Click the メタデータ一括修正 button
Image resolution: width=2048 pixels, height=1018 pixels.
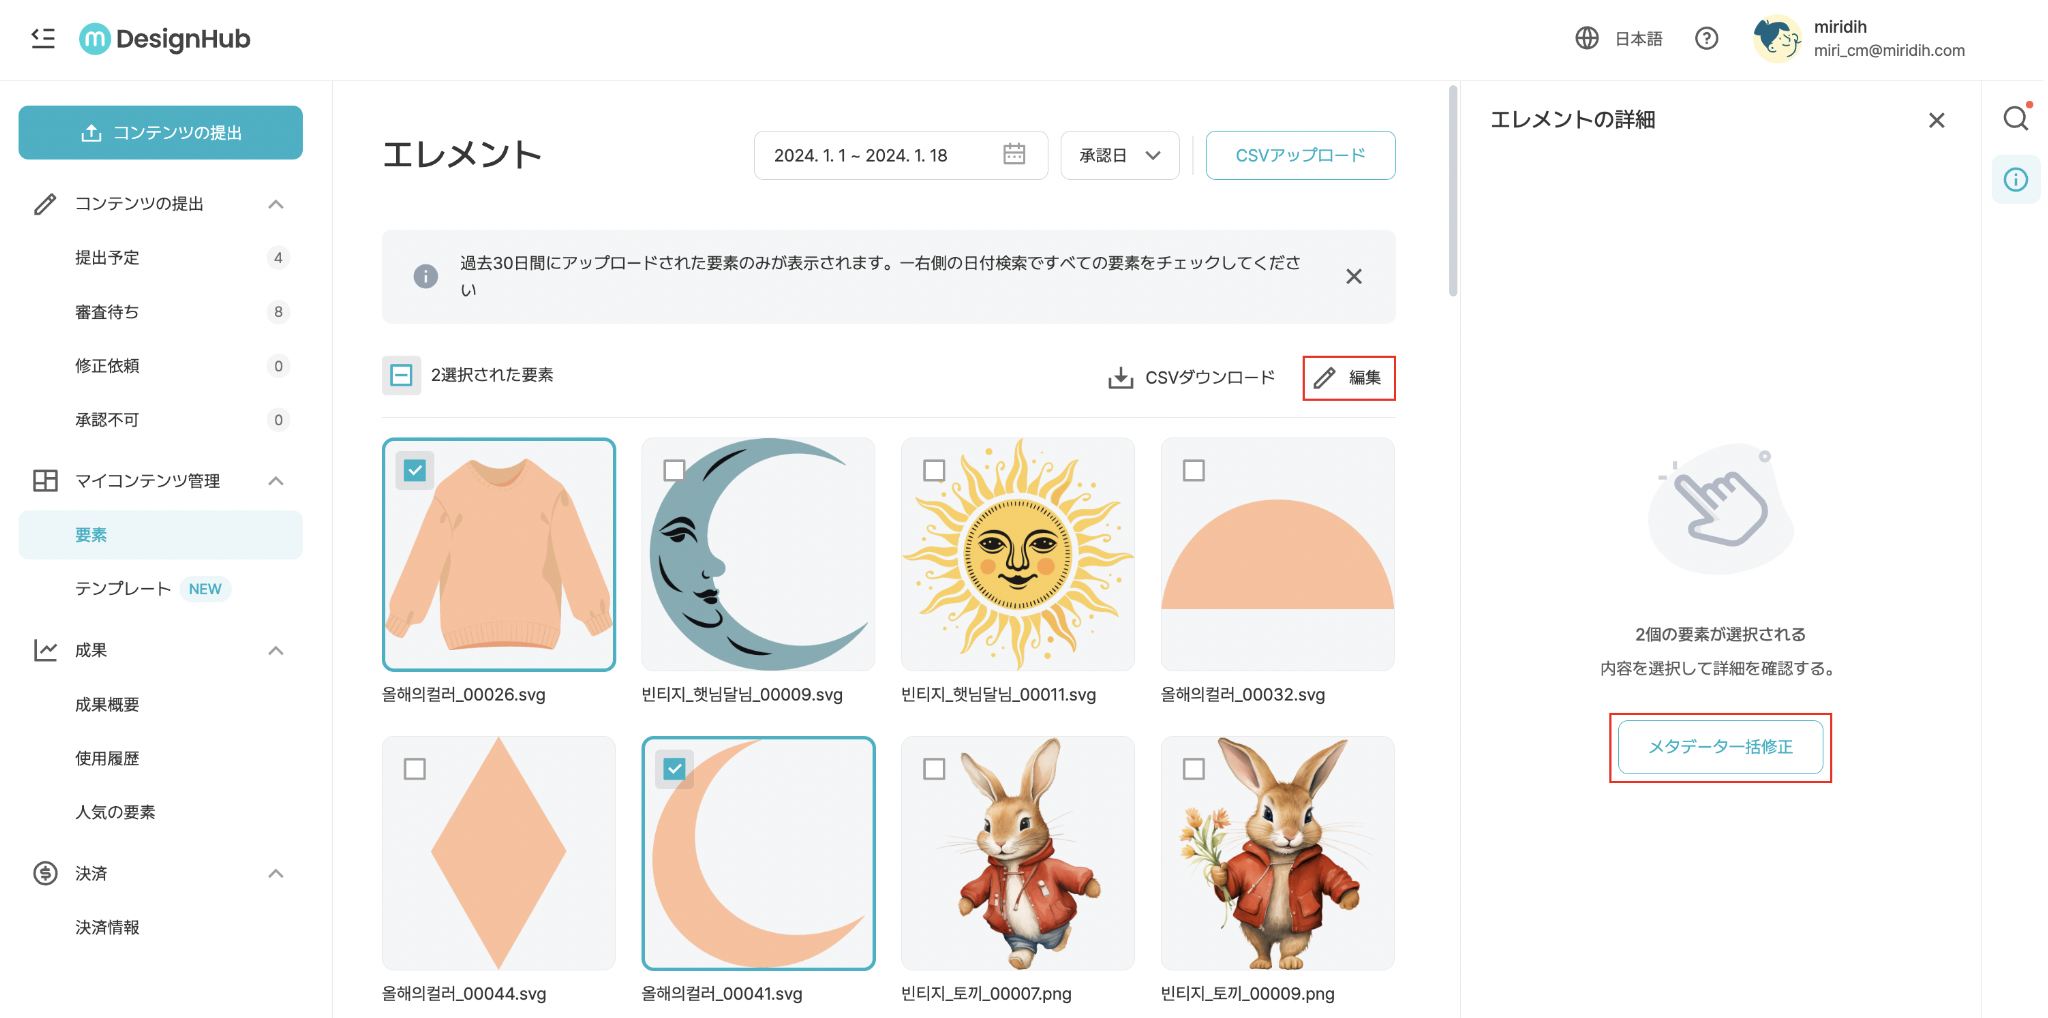point(1719,747)
